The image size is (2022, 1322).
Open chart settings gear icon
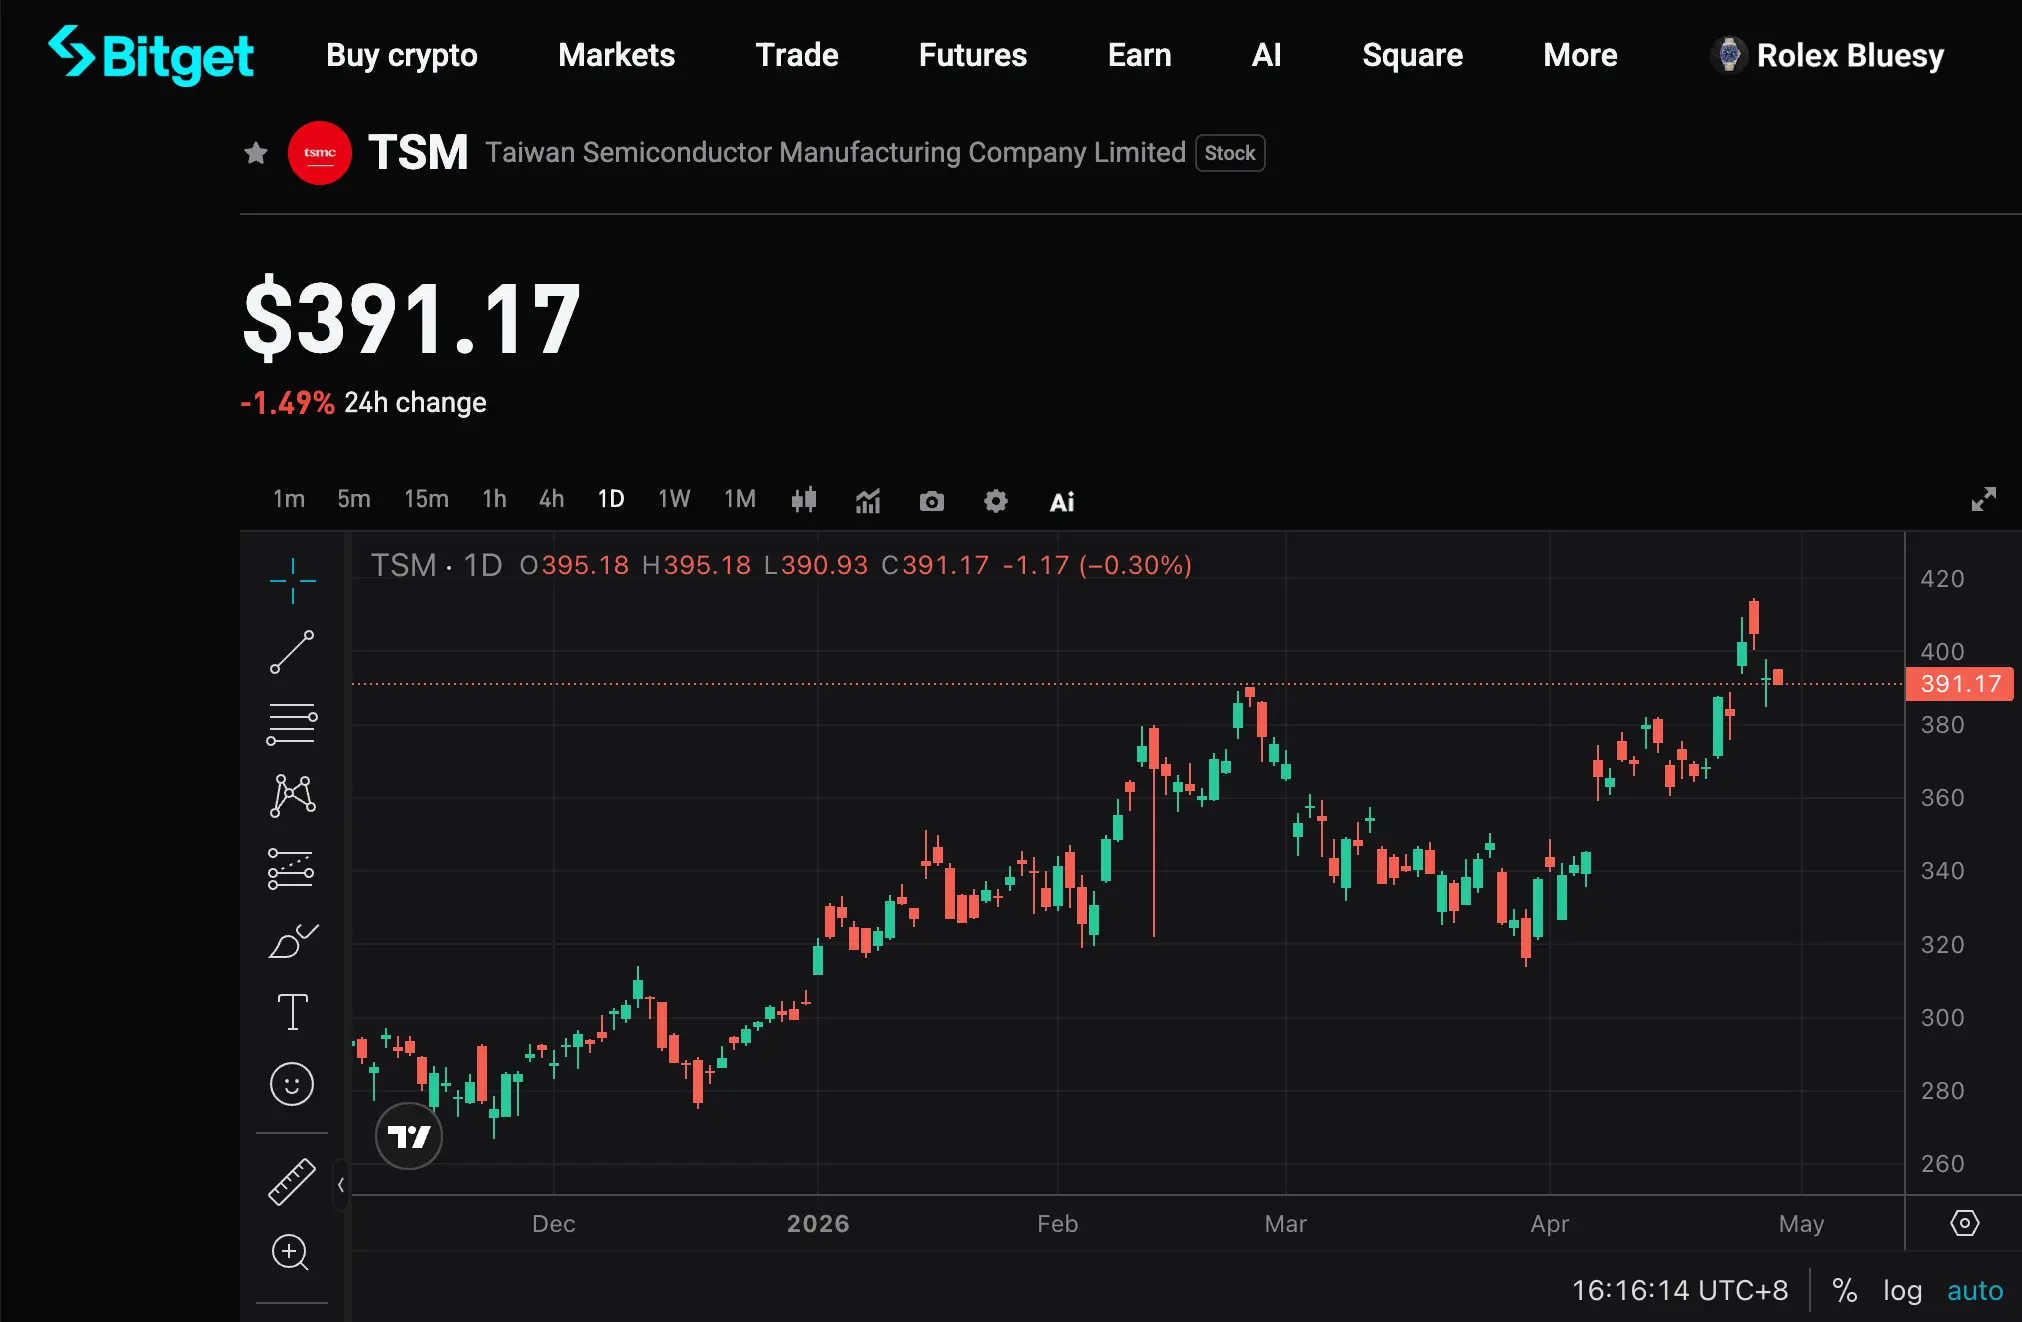click(995, 501)
